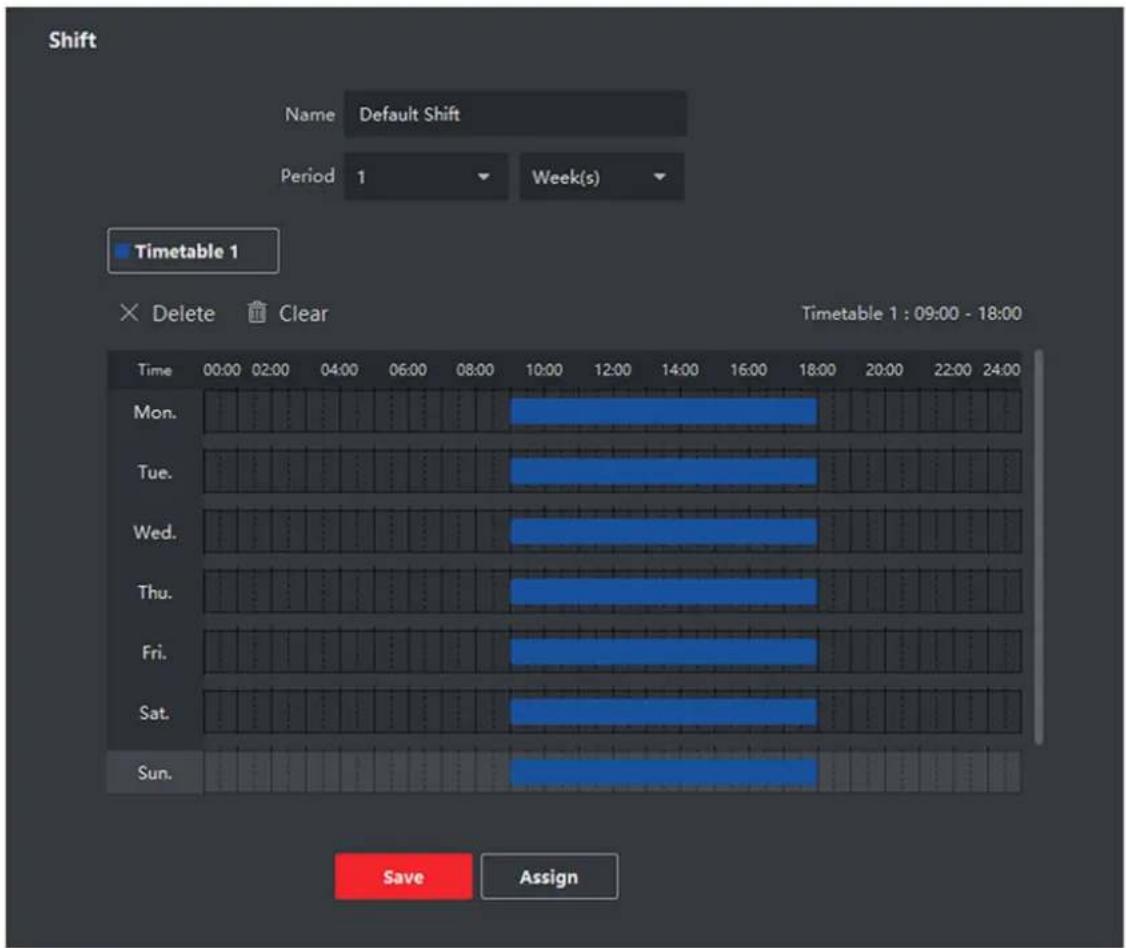This screenshot has width=1126, height=948.
Task: Click the 22:00 time header
Action: click(x=952, y=370)
